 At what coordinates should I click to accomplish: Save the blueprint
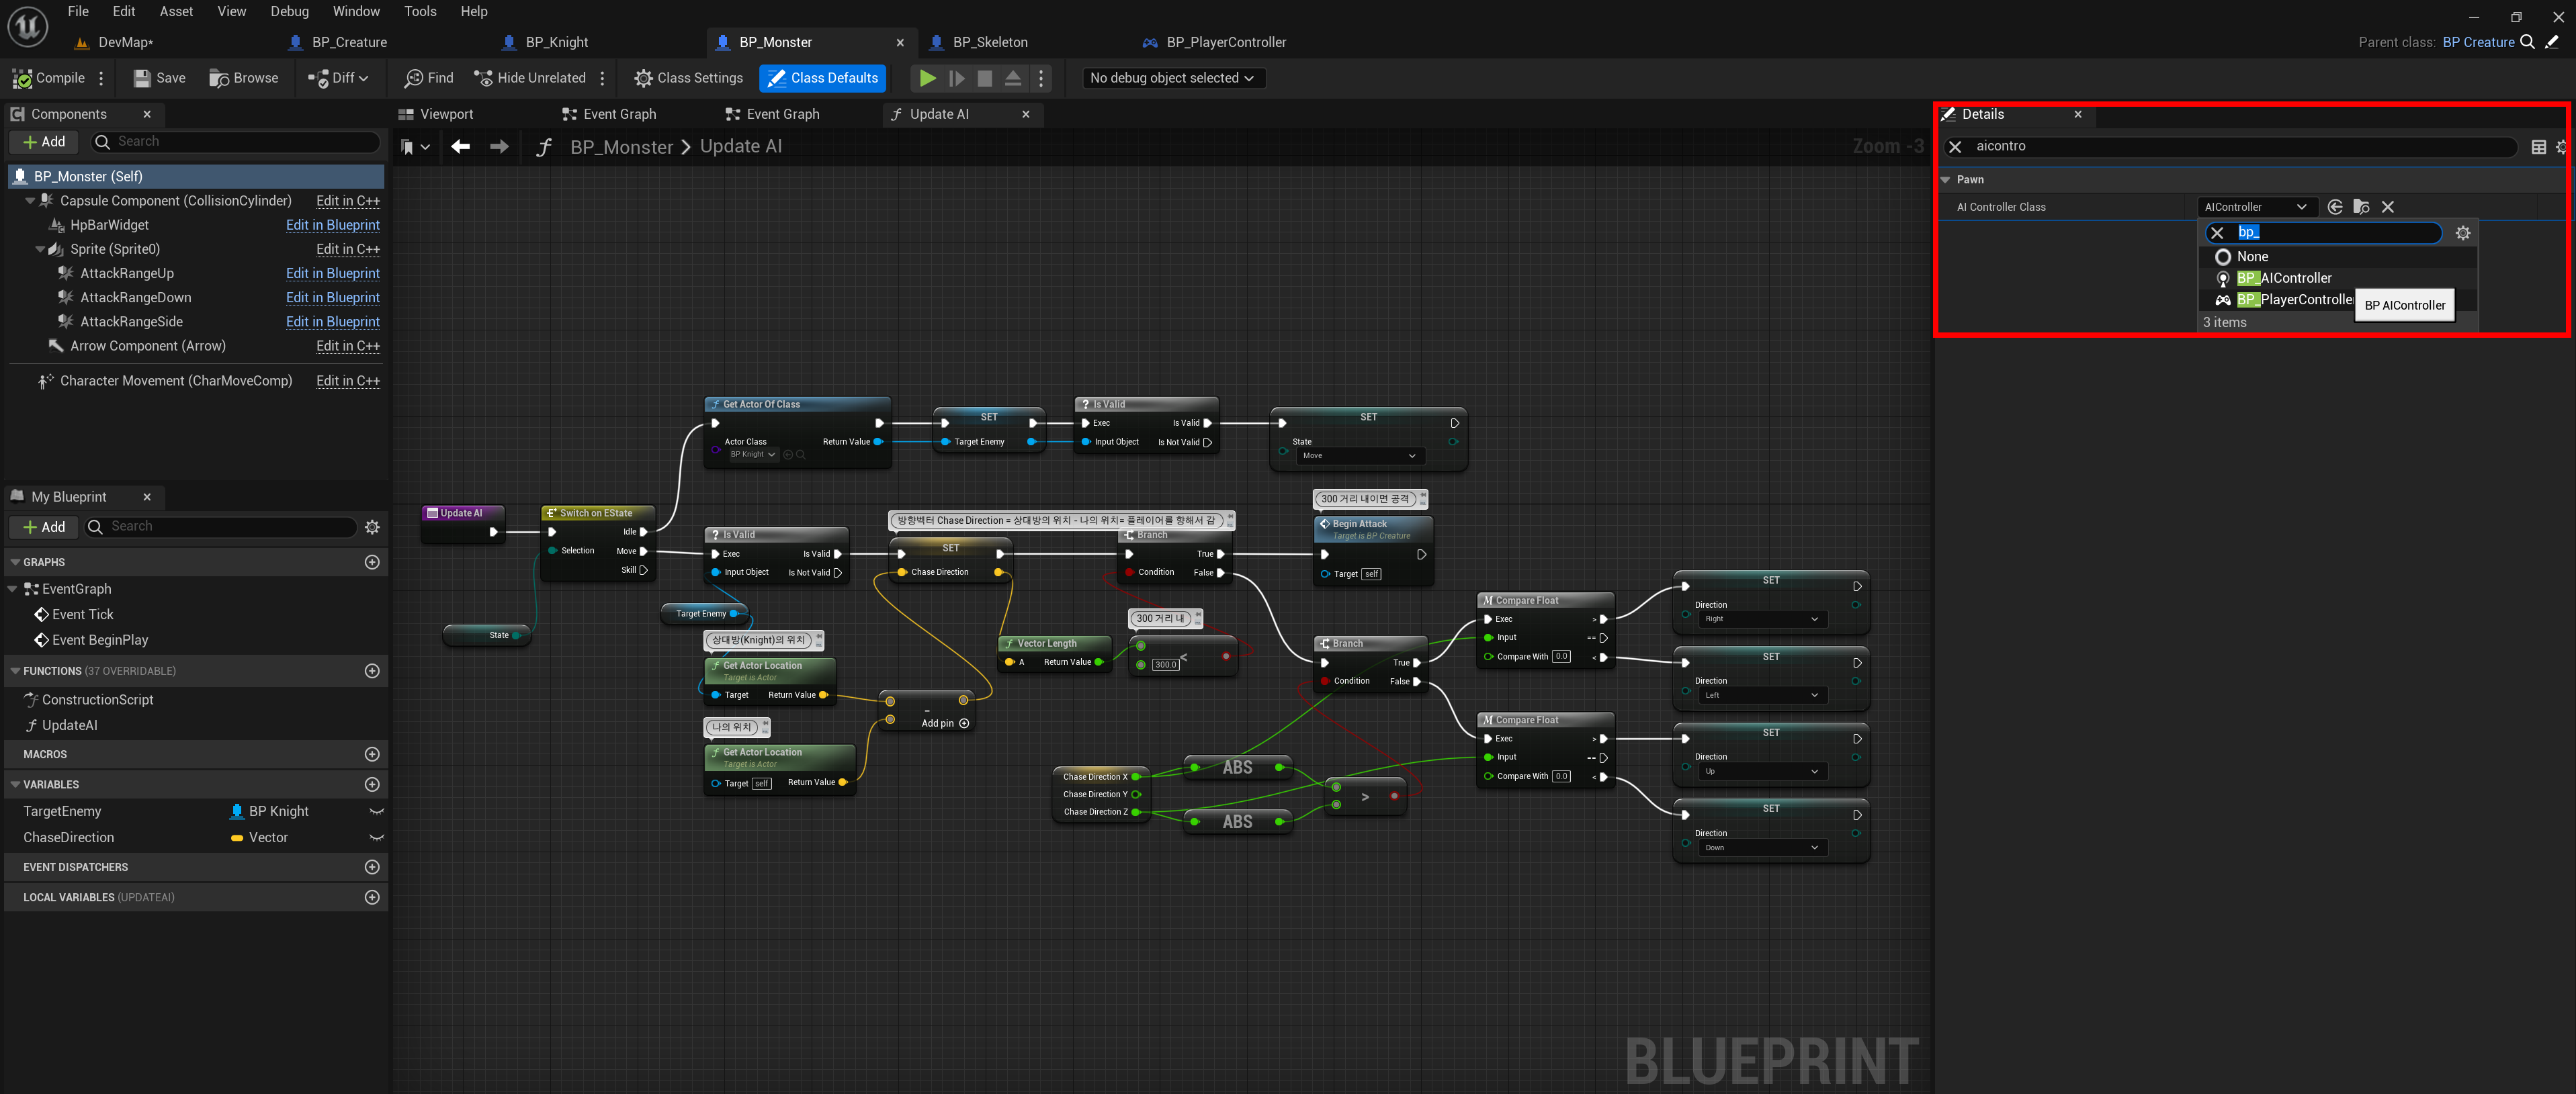160,78
